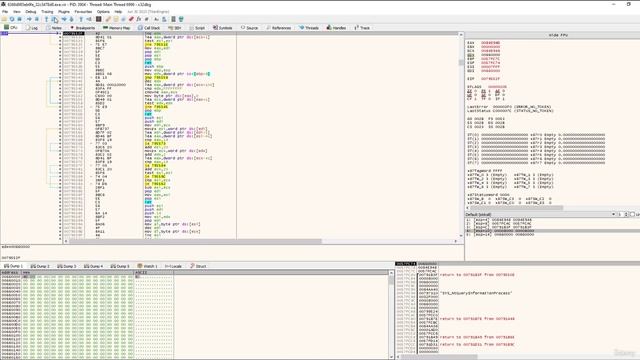The image size is (640, 360).
Task: Open the Options menu
Action: pos(103,12)
